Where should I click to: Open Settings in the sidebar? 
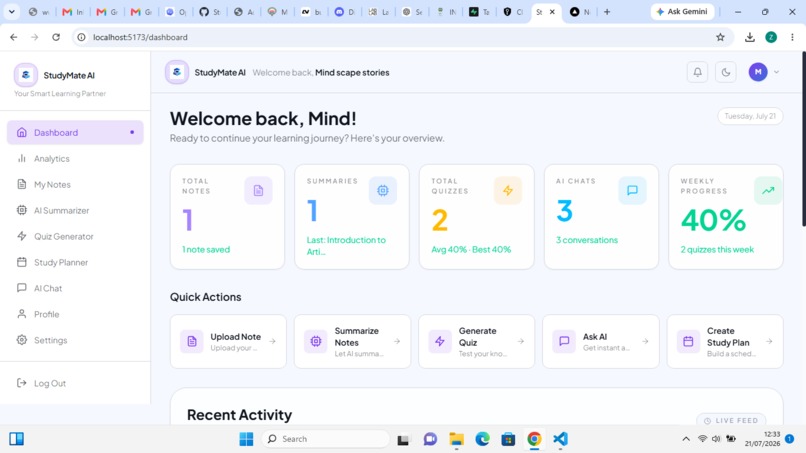pos(75,340)
